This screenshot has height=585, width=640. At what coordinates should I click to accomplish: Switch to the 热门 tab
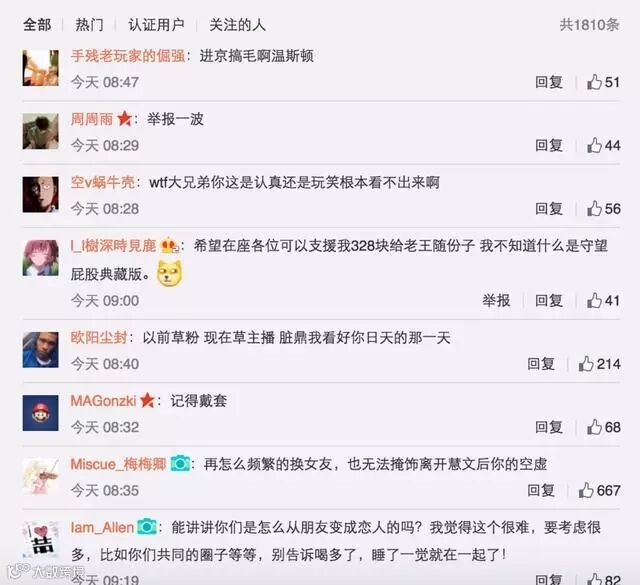click(89, 25)
